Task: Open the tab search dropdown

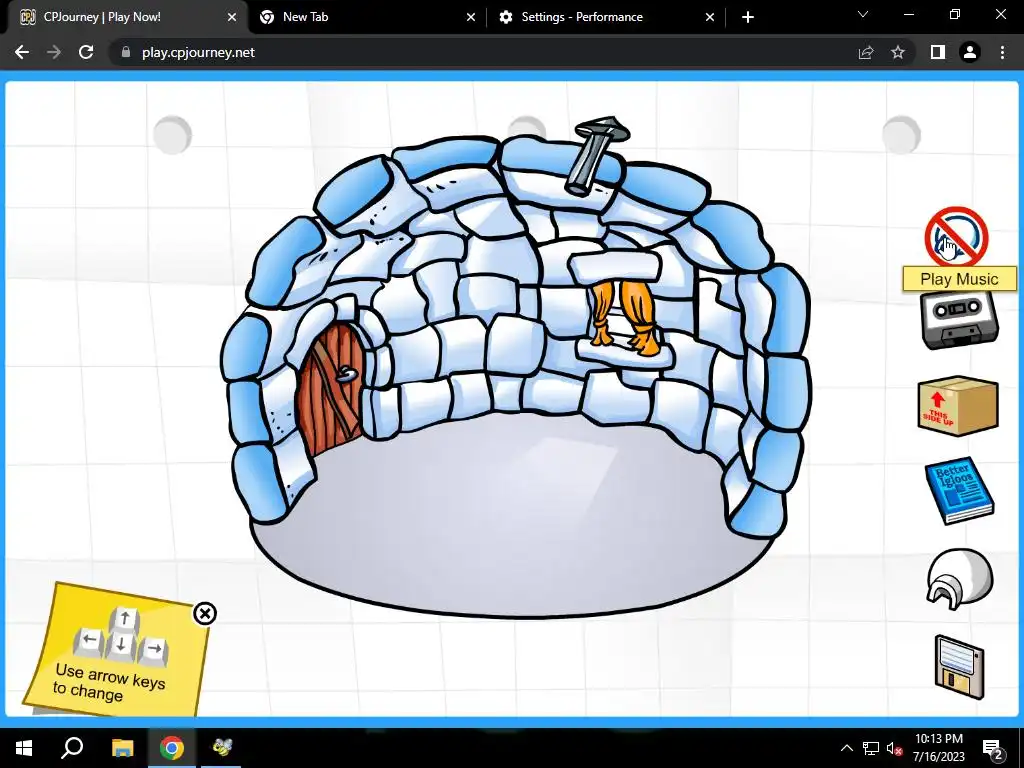Action: pyautogui.click(x=863, y=14)
